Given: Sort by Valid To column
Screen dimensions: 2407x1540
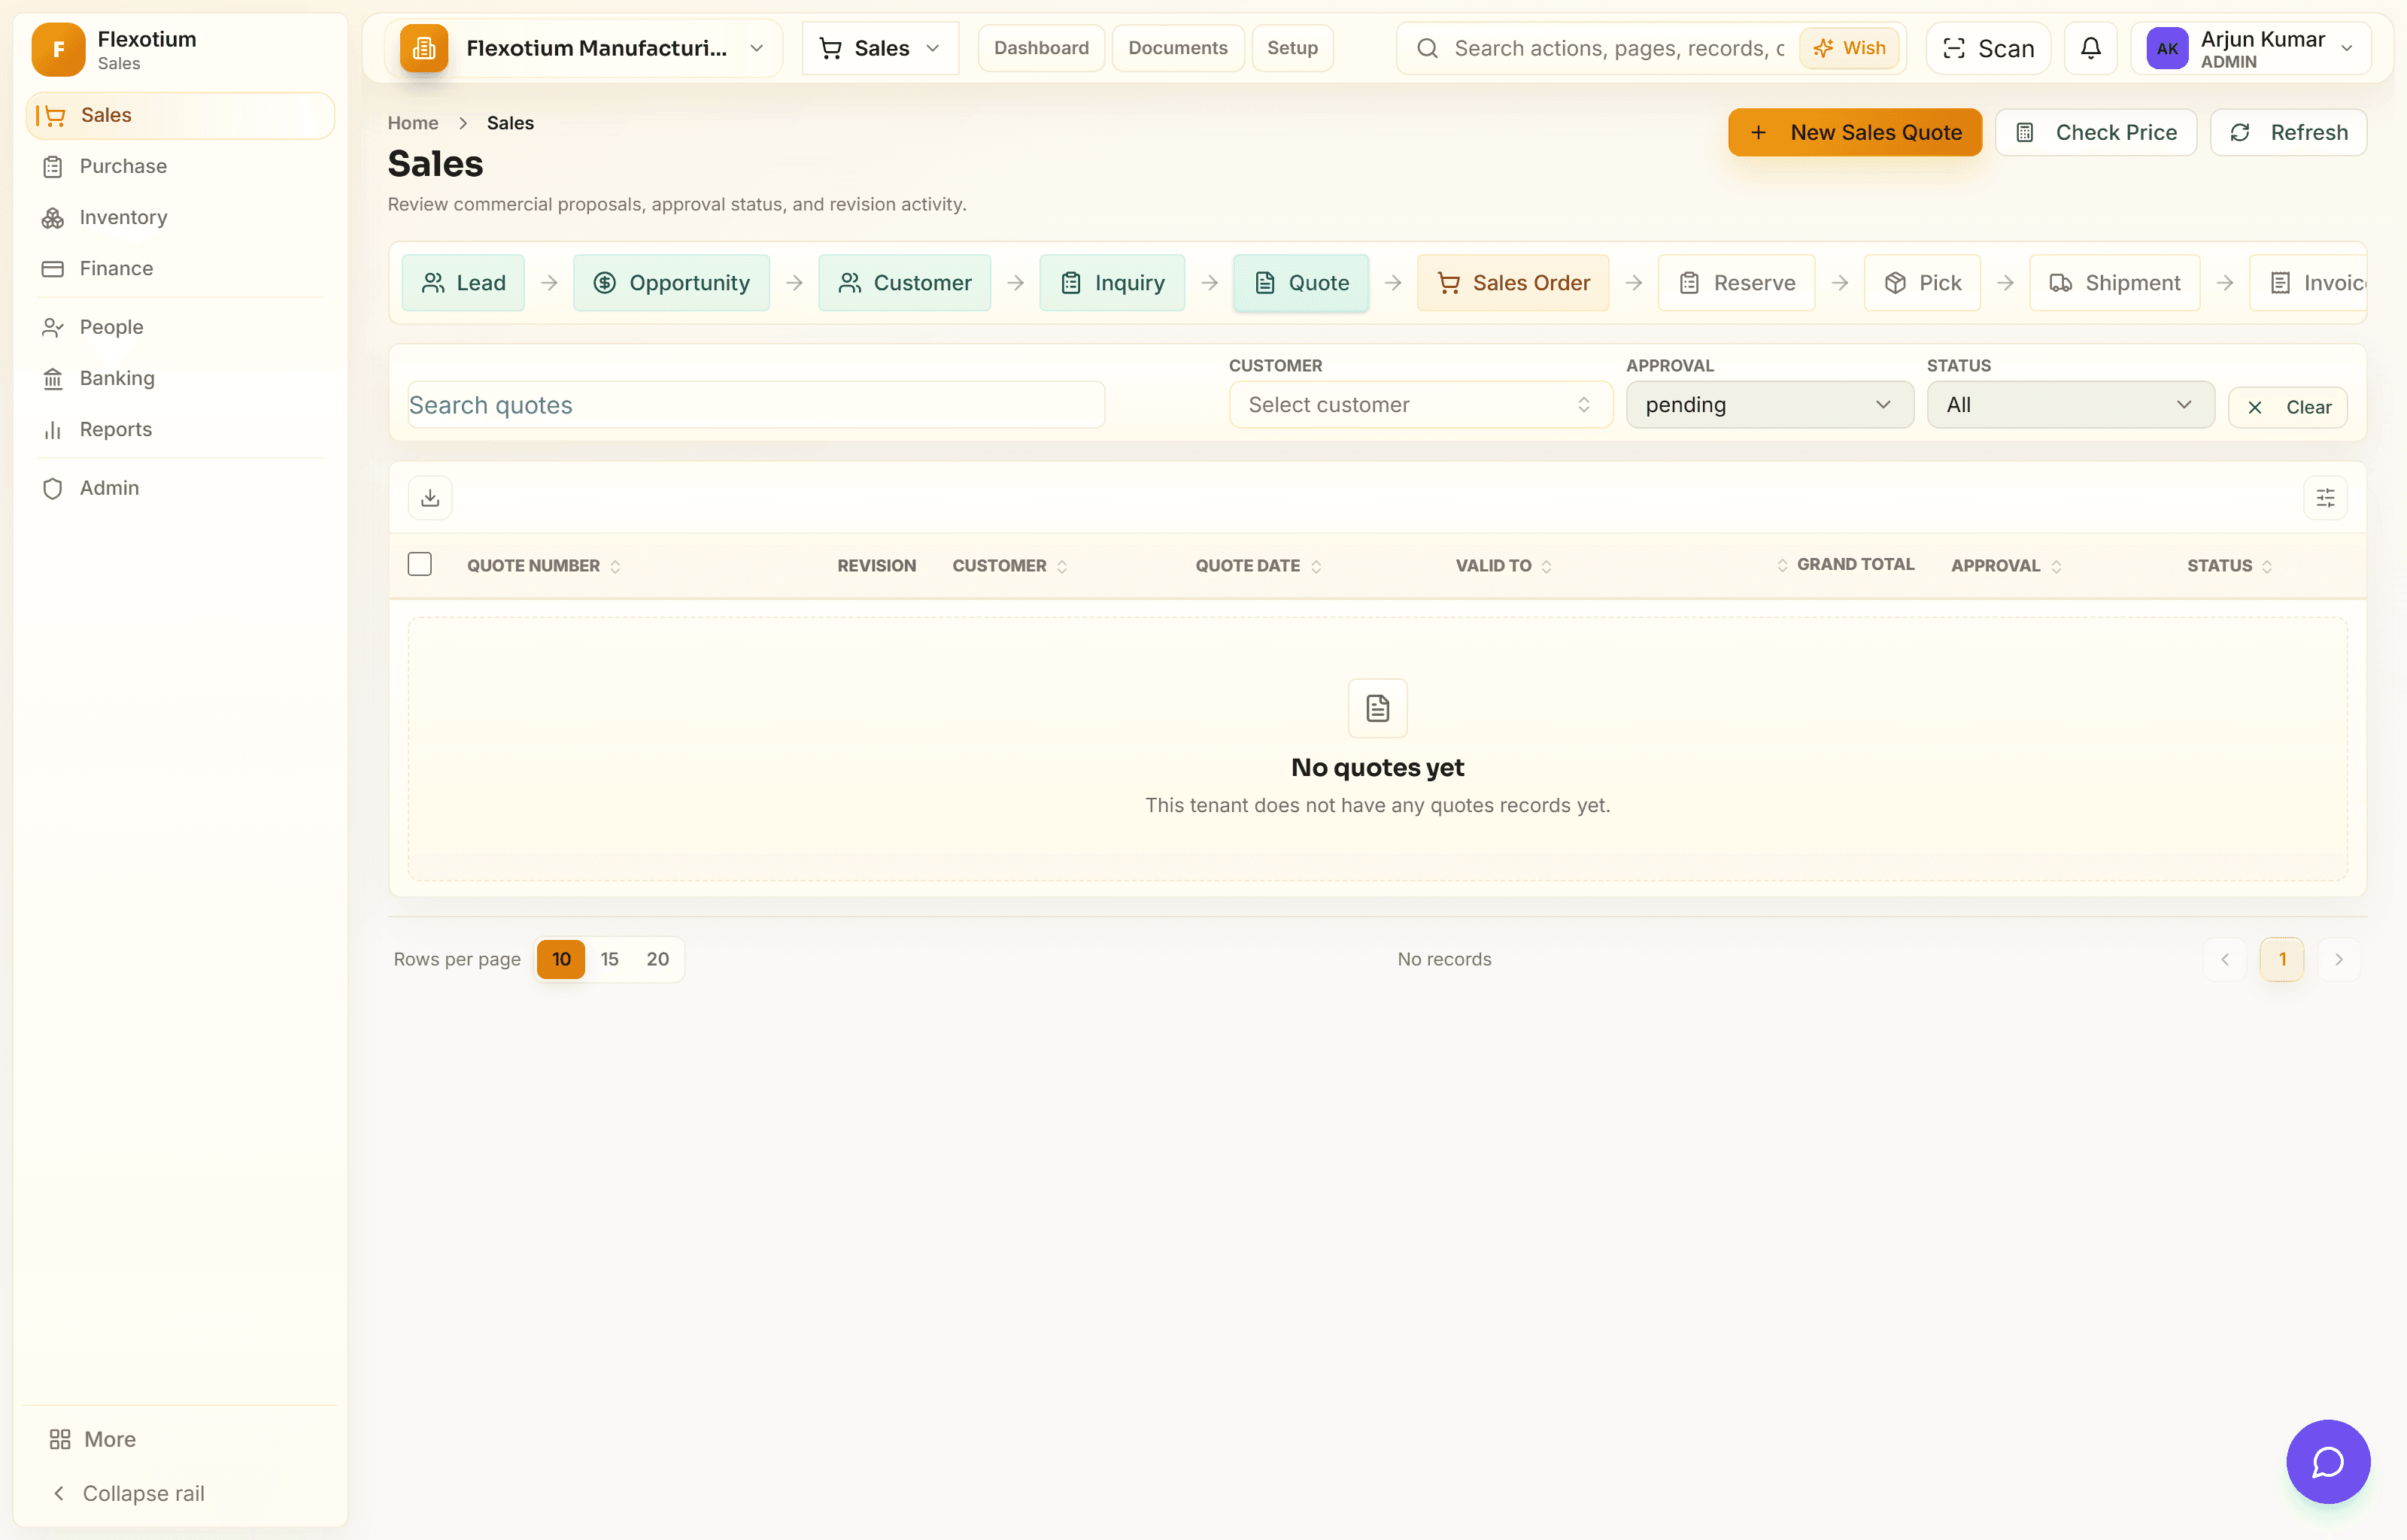Looking at the screenshot, I should pos(1504,566).
